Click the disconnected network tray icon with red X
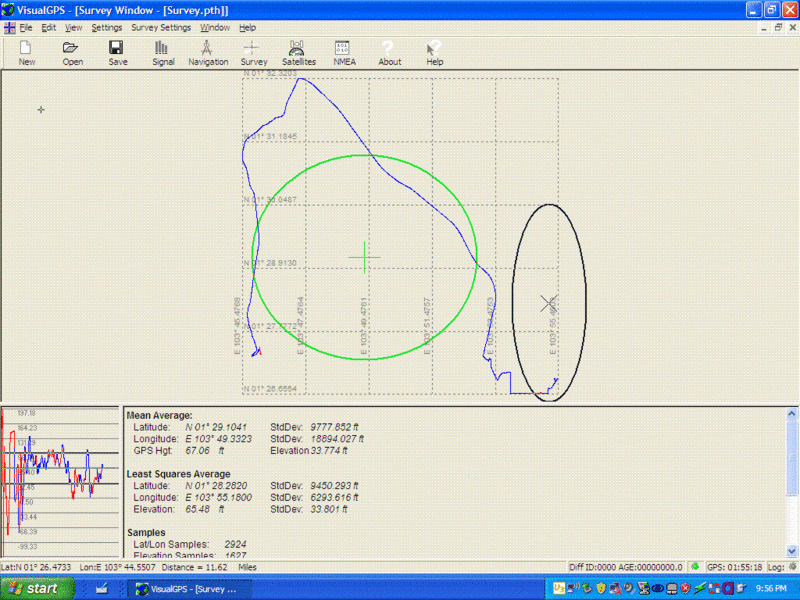The height and width of the screenshot is (600, 800). 615,588
